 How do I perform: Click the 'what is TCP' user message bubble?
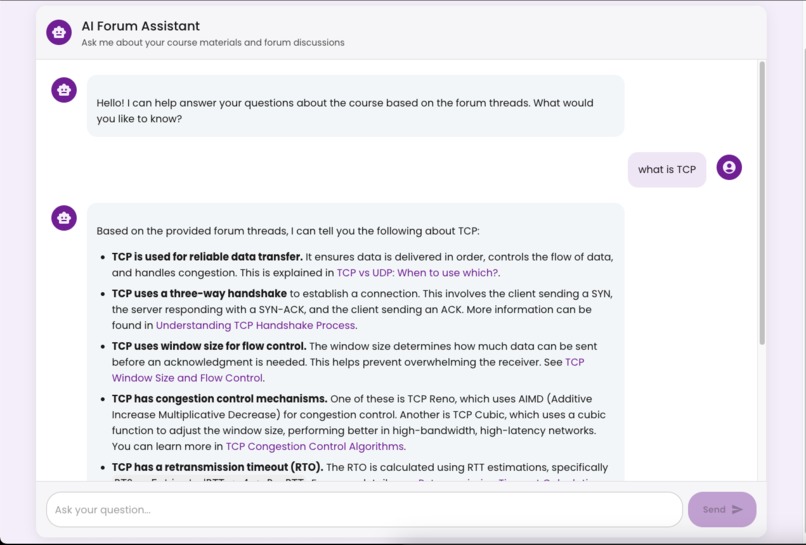click(x=667, y=170)
